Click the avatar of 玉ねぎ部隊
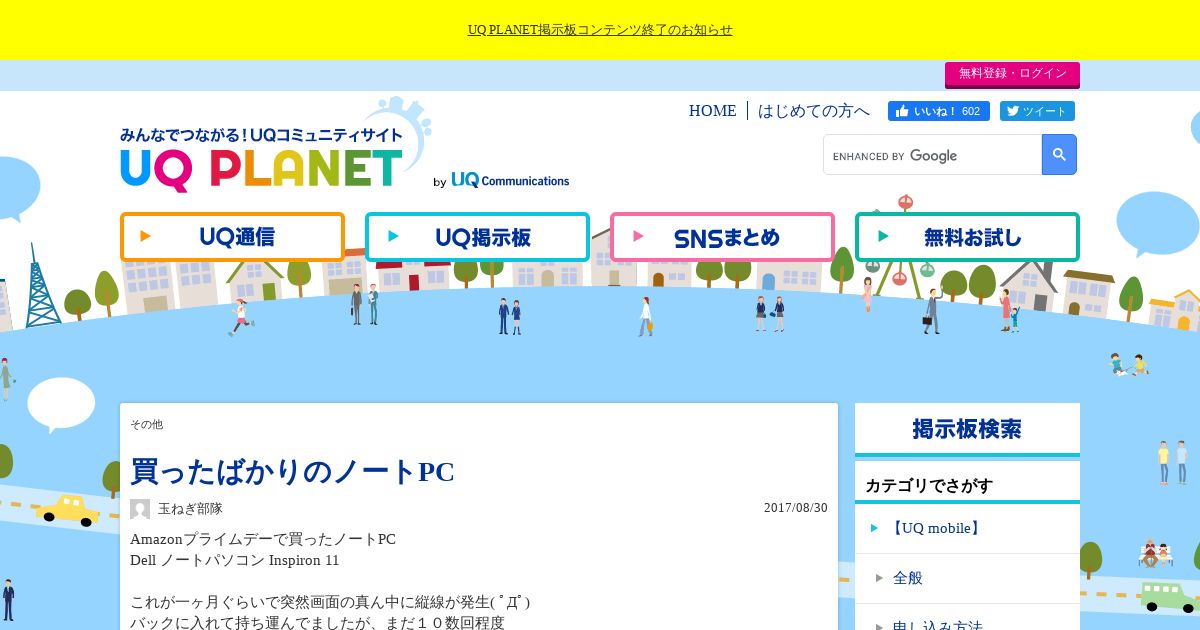 pos(140,509)
